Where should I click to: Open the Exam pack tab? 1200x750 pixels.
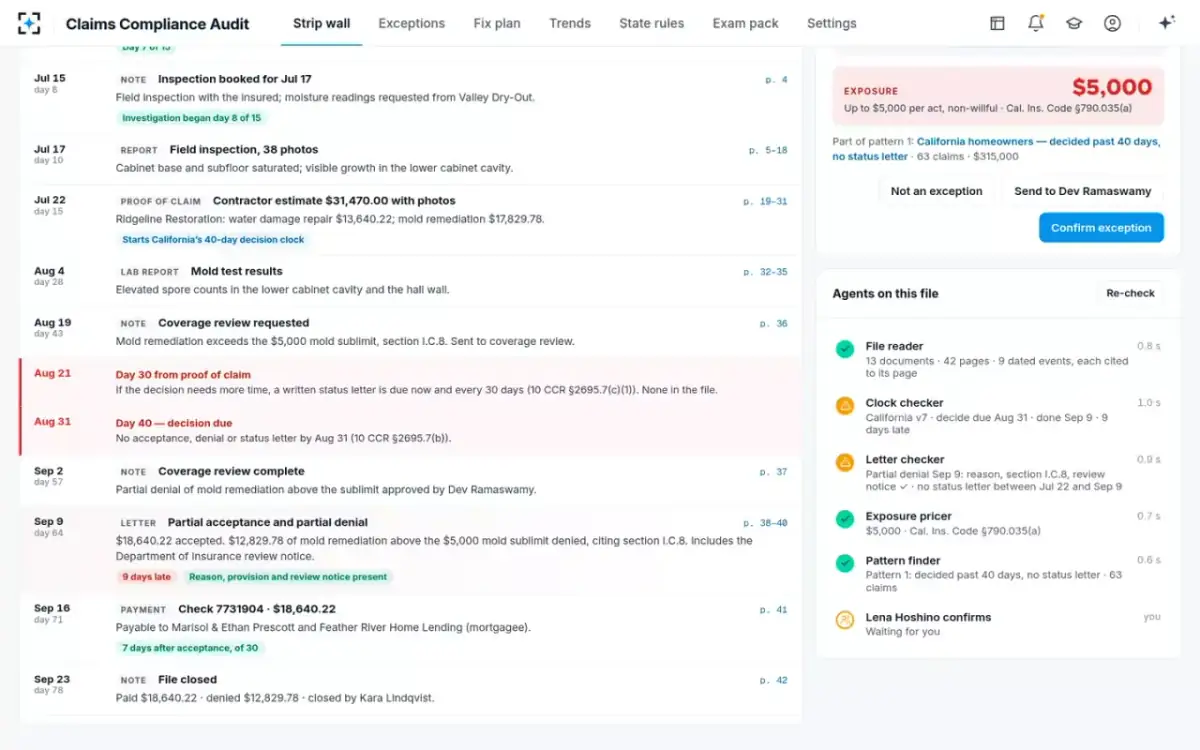745,23
